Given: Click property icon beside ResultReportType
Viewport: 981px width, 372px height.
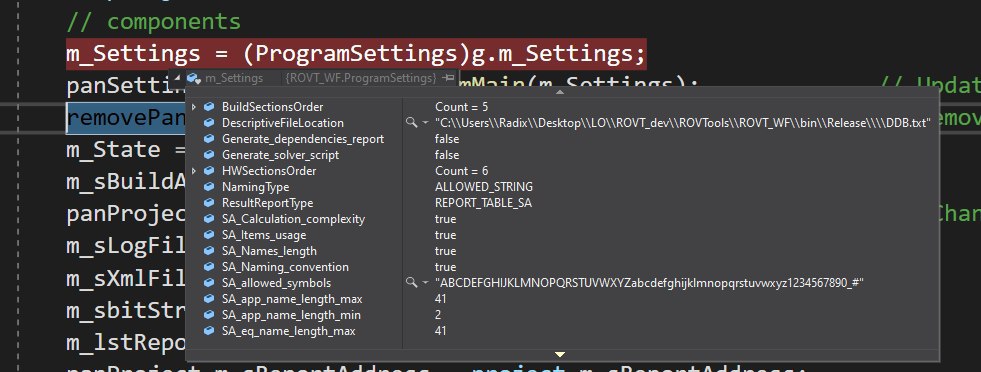Looking at the screenshot, I should [x=210, y=203].
